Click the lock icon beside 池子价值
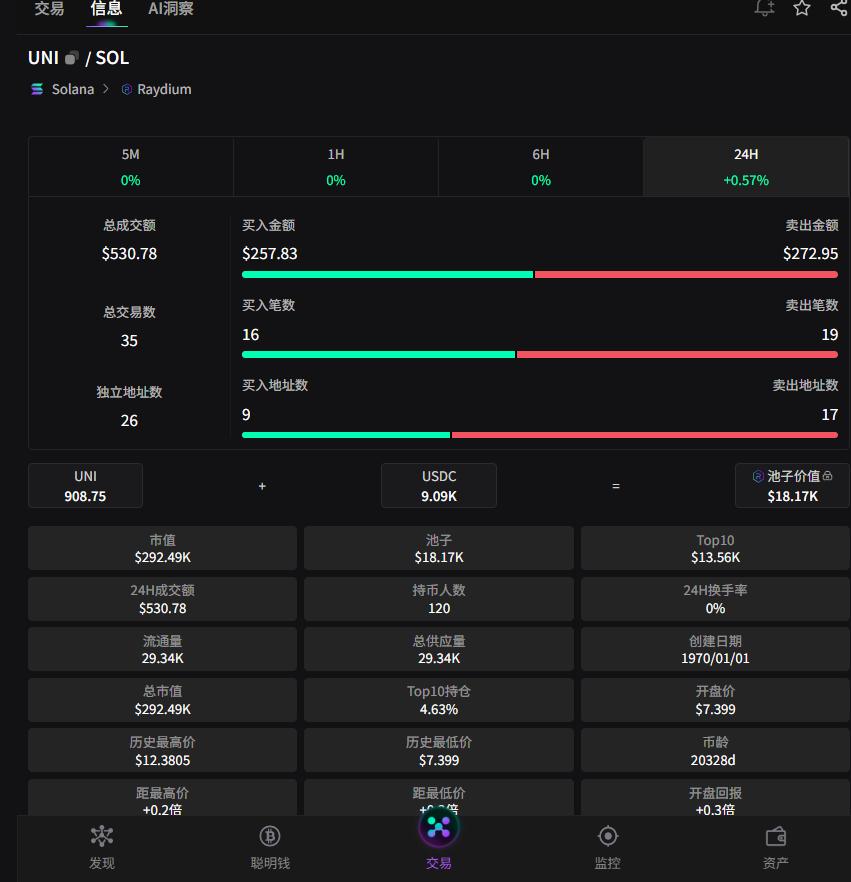 click(x=828, y=477)
